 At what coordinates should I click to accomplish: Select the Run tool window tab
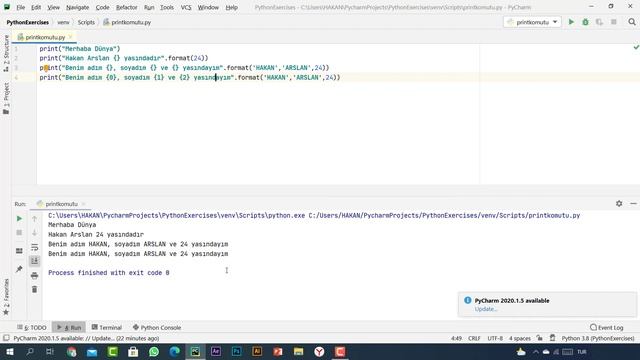pos(69,327)
